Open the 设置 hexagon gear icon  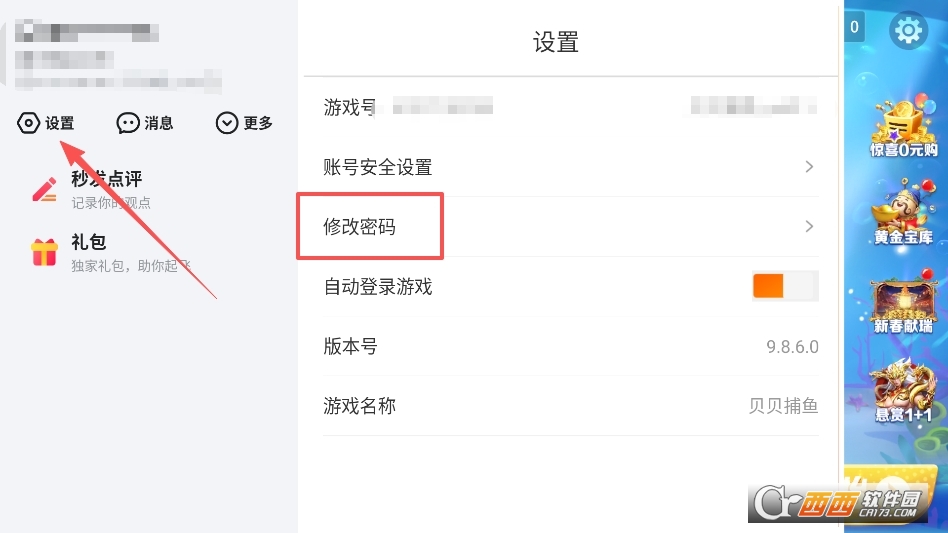(29, 123)
